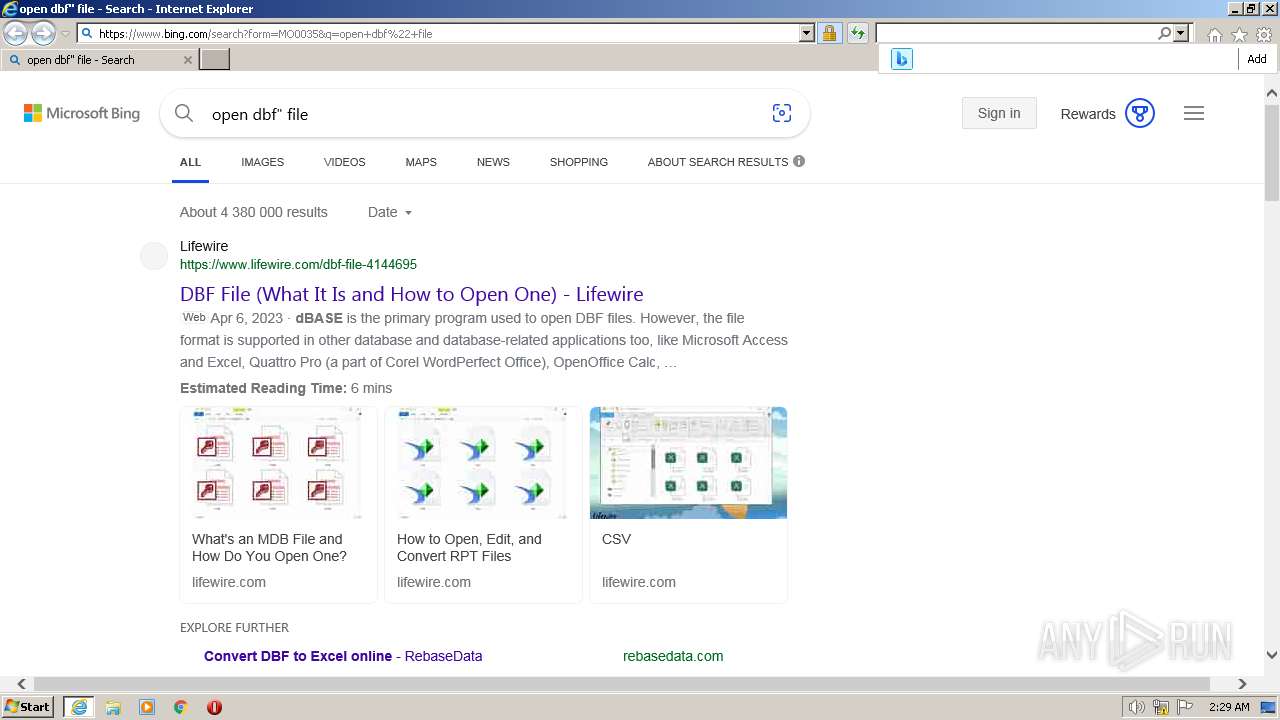Close the 'open dbf" file - Search' tab
The image size is (1280, 720).
(187, 60)
